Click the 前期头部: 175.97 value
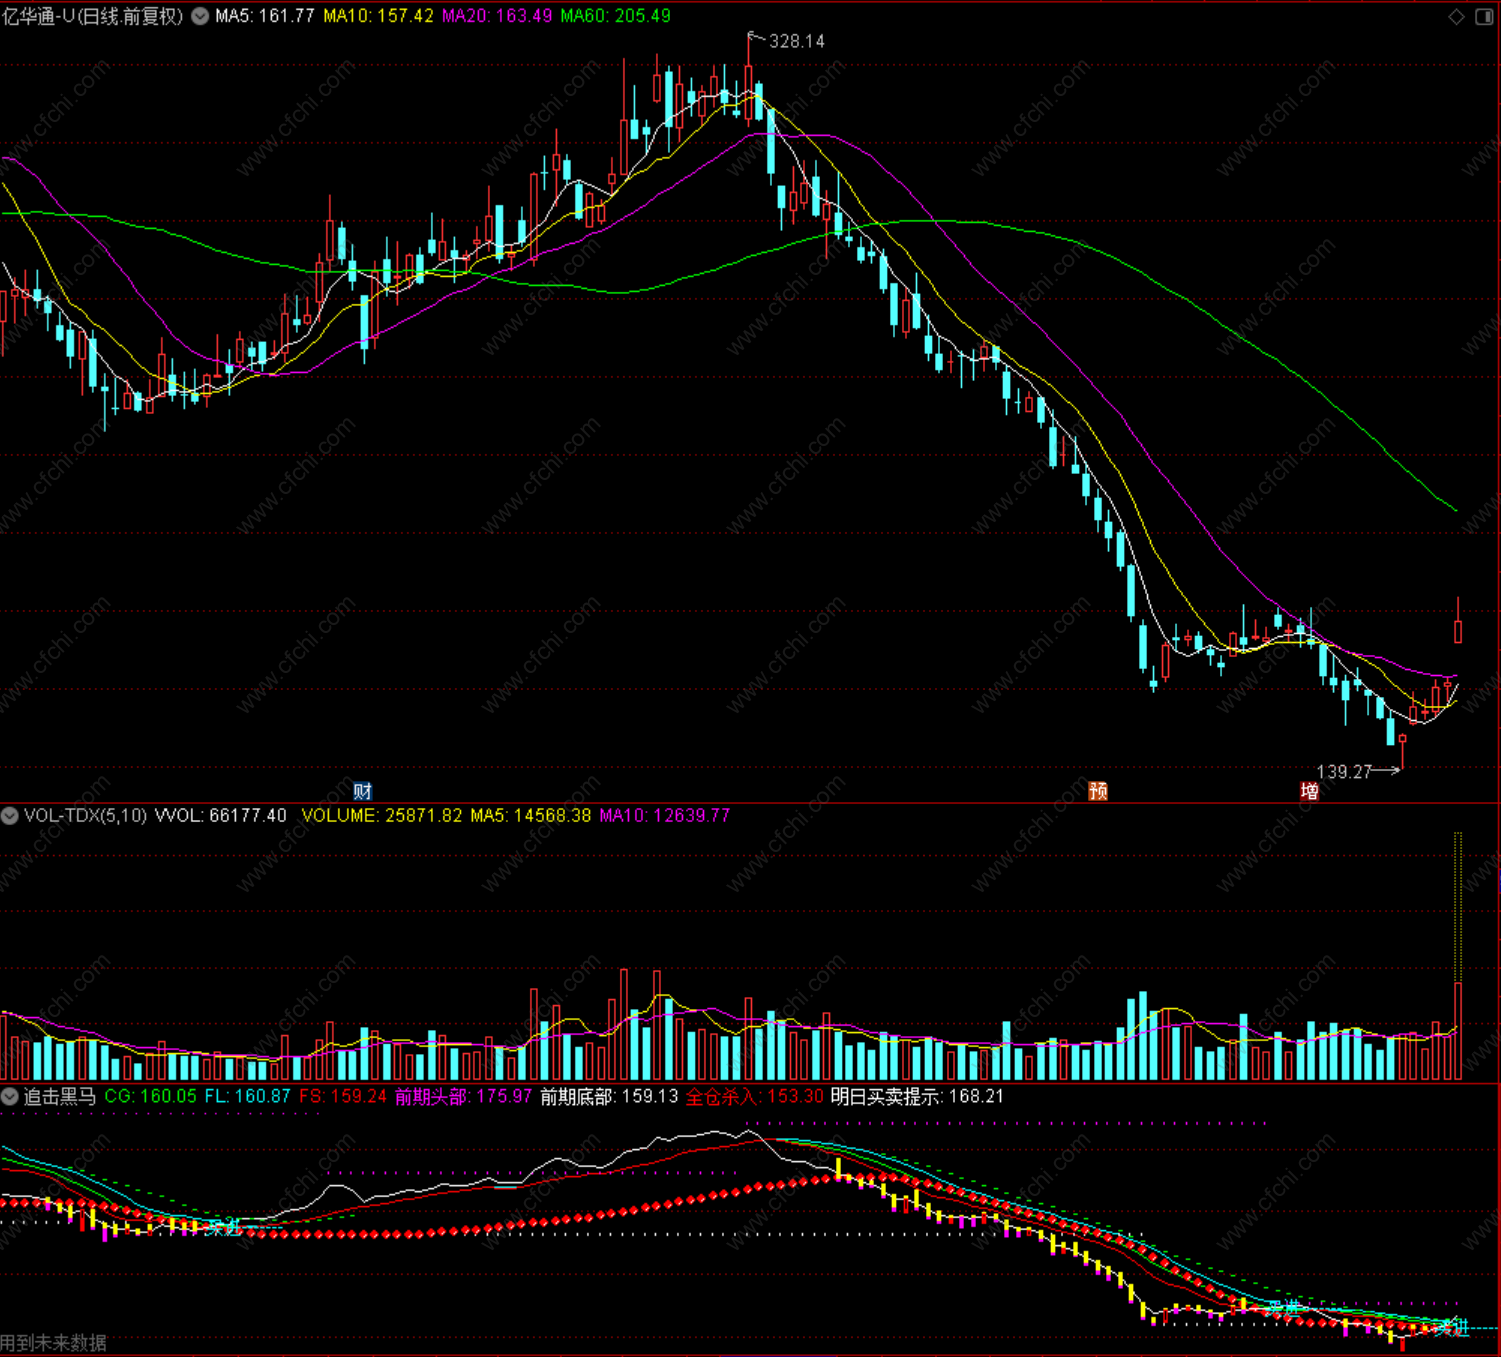Screen dimensions: 1501x1357 click(463, 1096)
